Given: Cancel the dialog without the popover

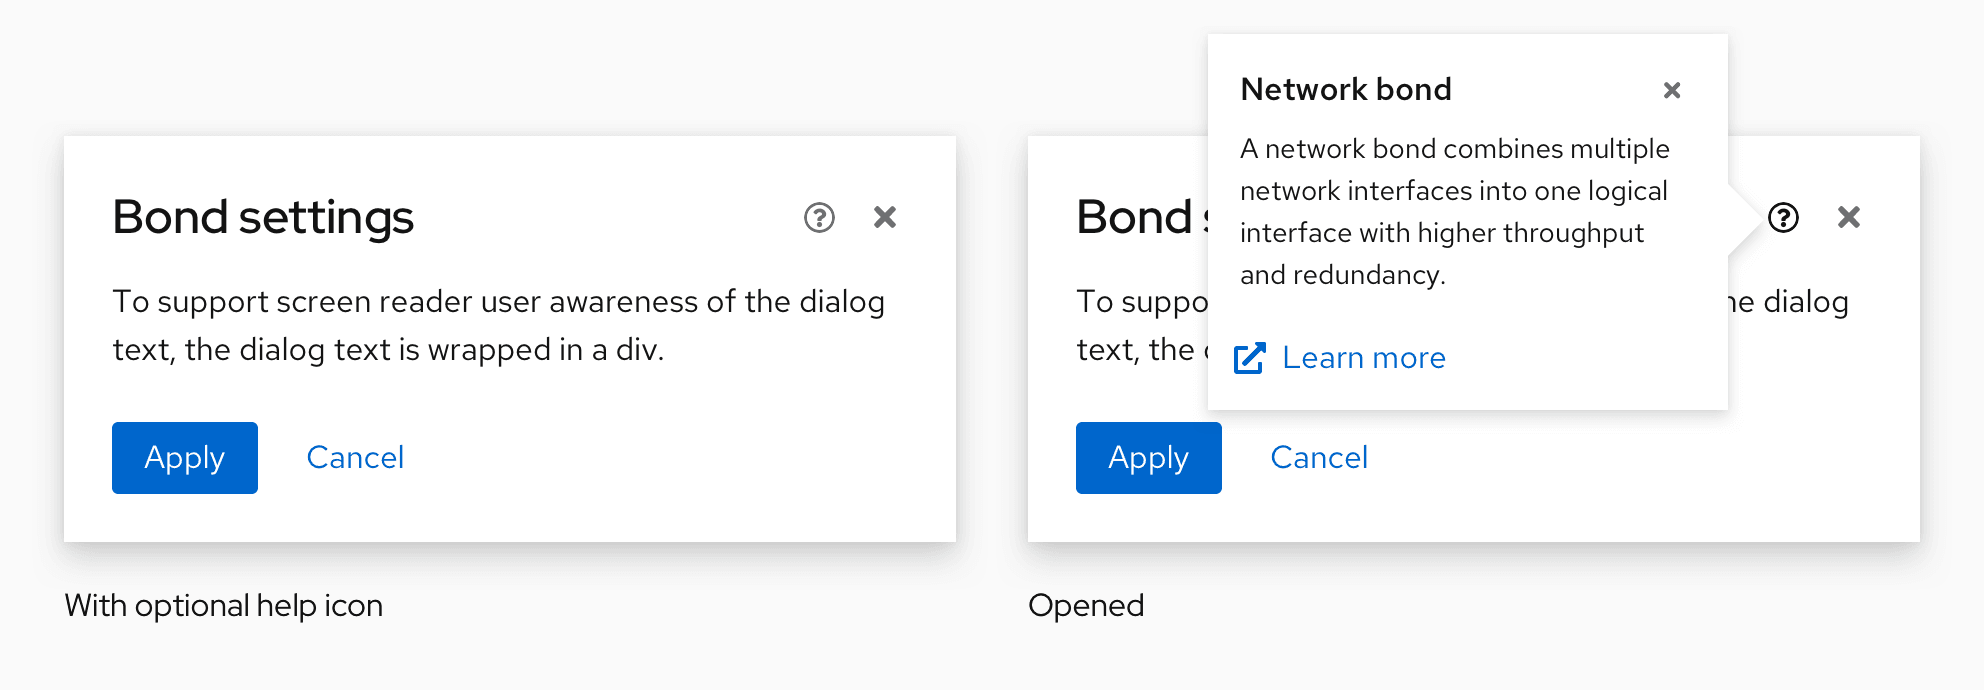Looking at the screenshot, I should (x=355, y=458).
